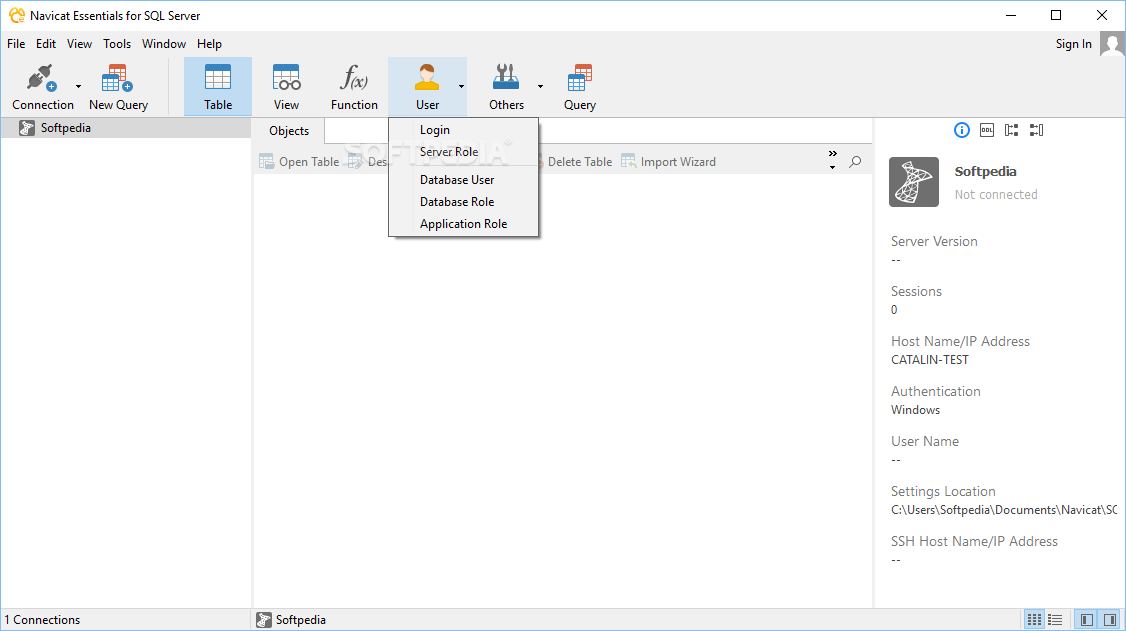Select the Softpedia connection in the tree
Image resolution: width=1126 pixels, height=631 pixels.
[x=126, y=128]
